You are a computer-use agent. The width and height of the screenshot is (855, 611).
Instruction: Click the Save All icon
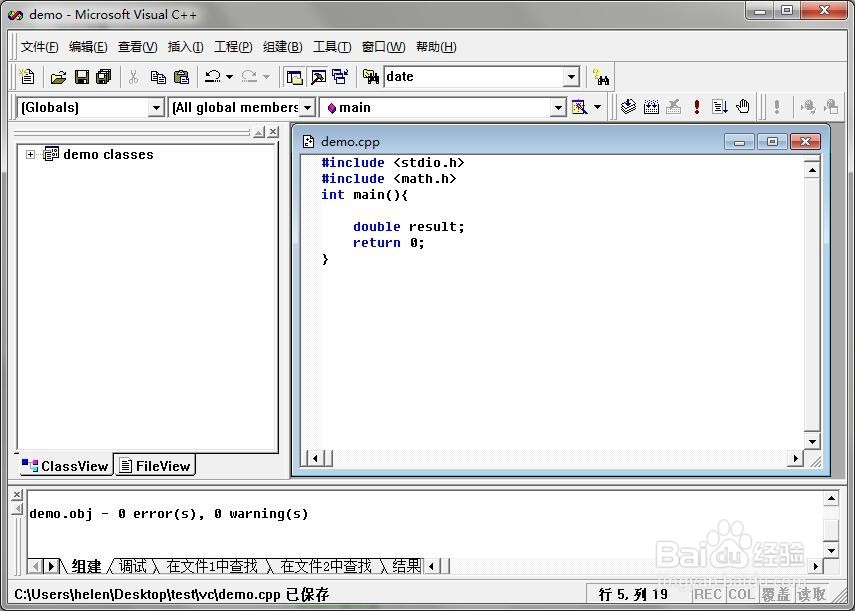point(104,77)
